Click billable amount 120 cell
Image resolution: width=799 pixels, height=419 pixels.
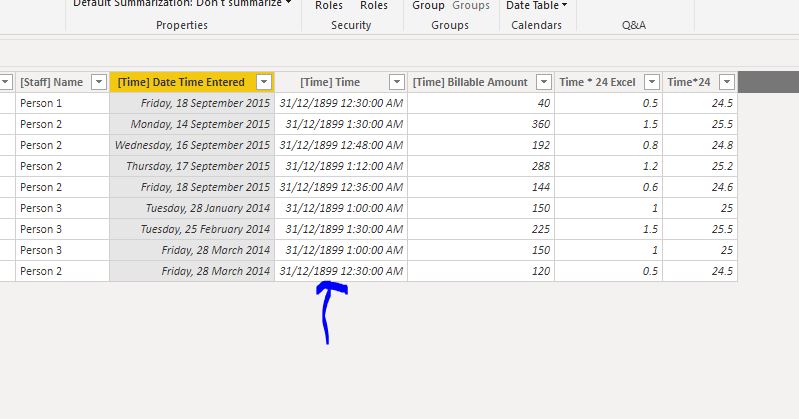coord(481,271)
